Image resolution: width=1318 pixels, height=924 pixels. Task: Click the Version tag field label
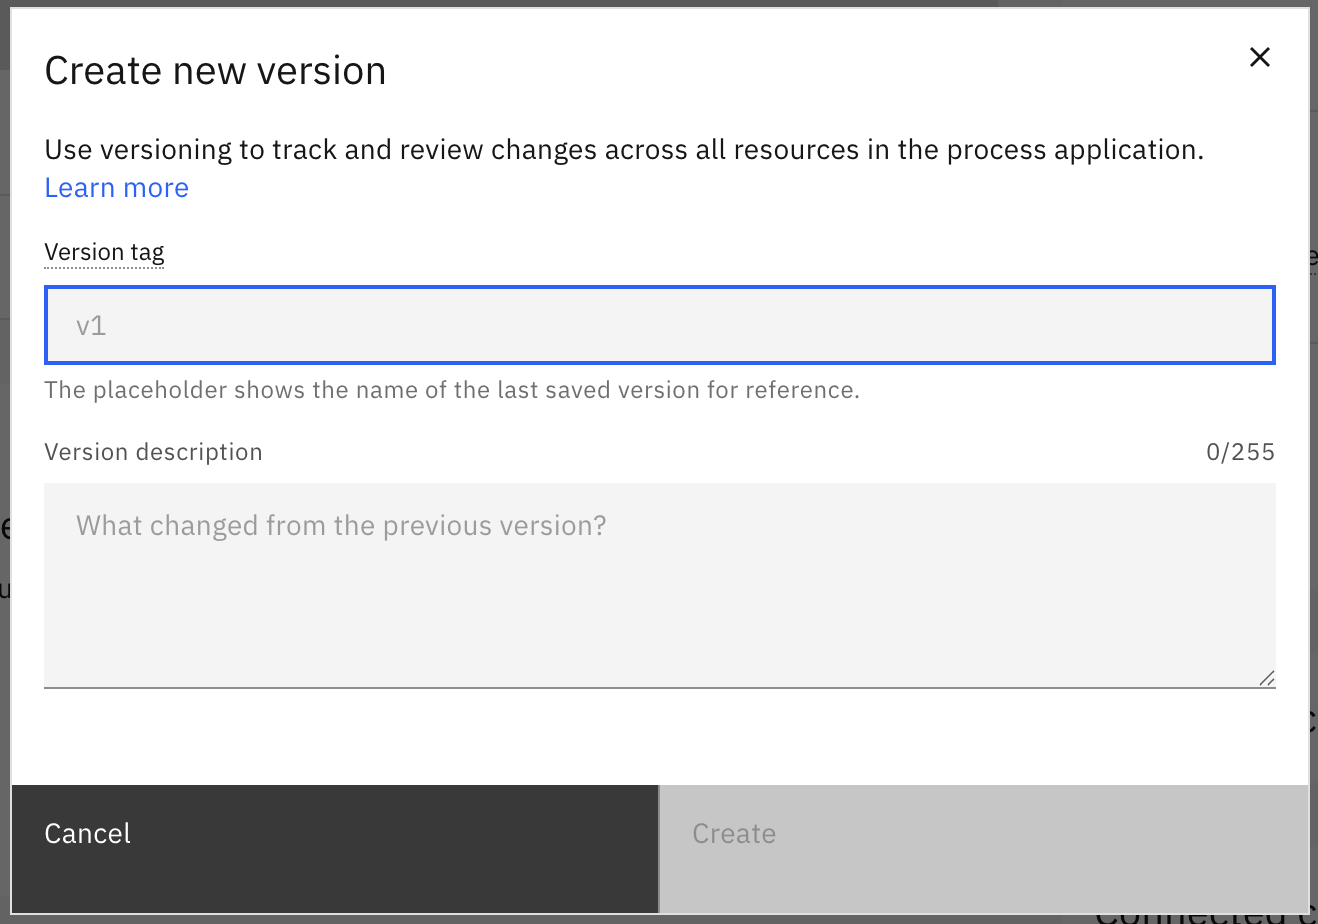click(x=104, y=252)
